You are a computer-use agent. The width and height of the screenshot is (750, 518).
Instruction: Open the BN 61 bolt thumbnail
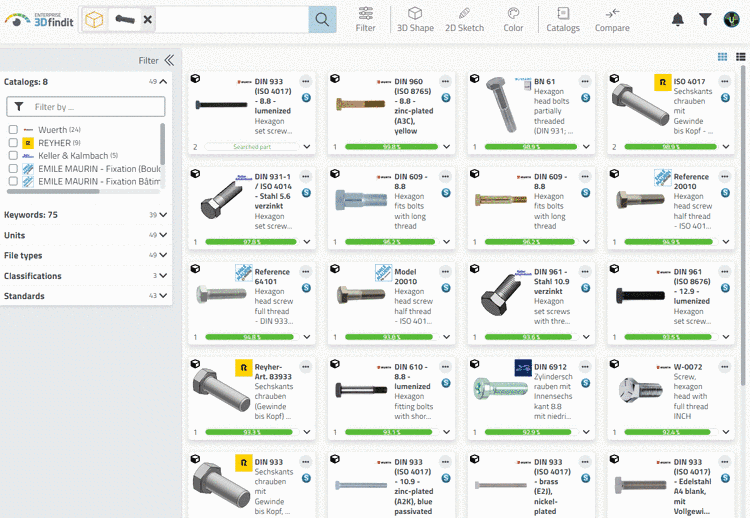[502, 105]
